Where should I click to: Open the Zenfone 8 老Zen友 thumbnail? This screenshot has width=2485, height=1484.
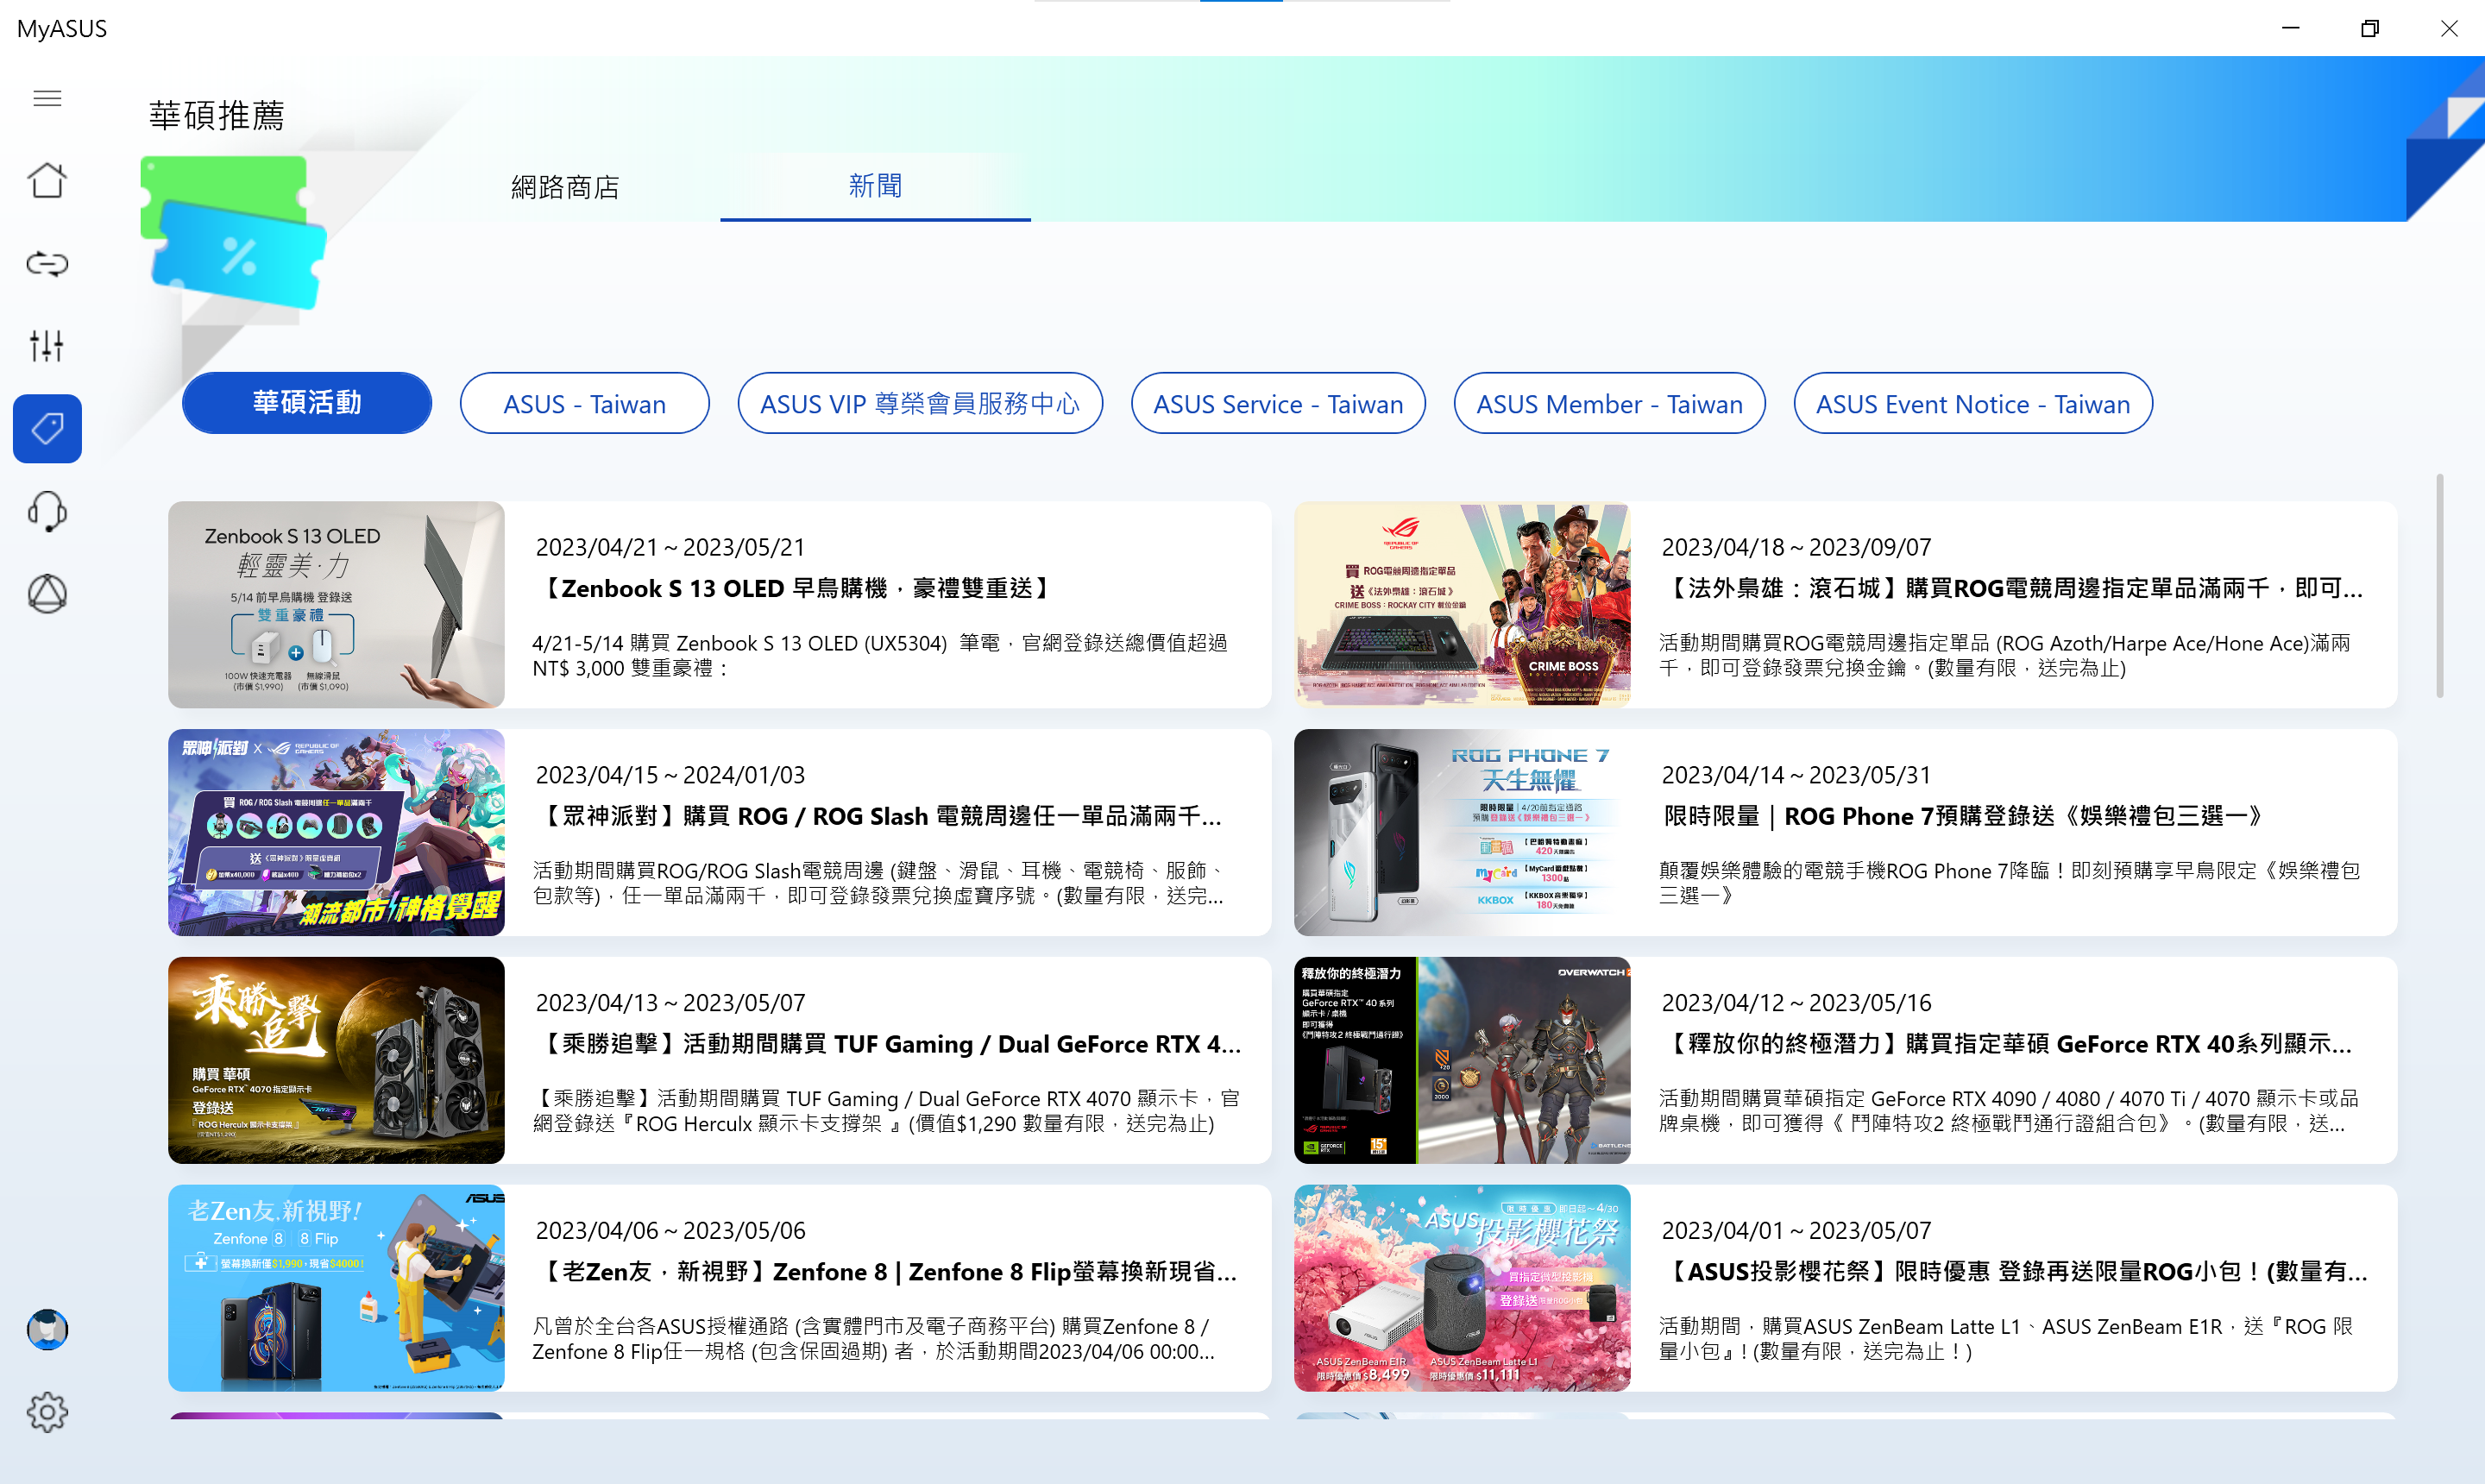[x=336, y=1288]
